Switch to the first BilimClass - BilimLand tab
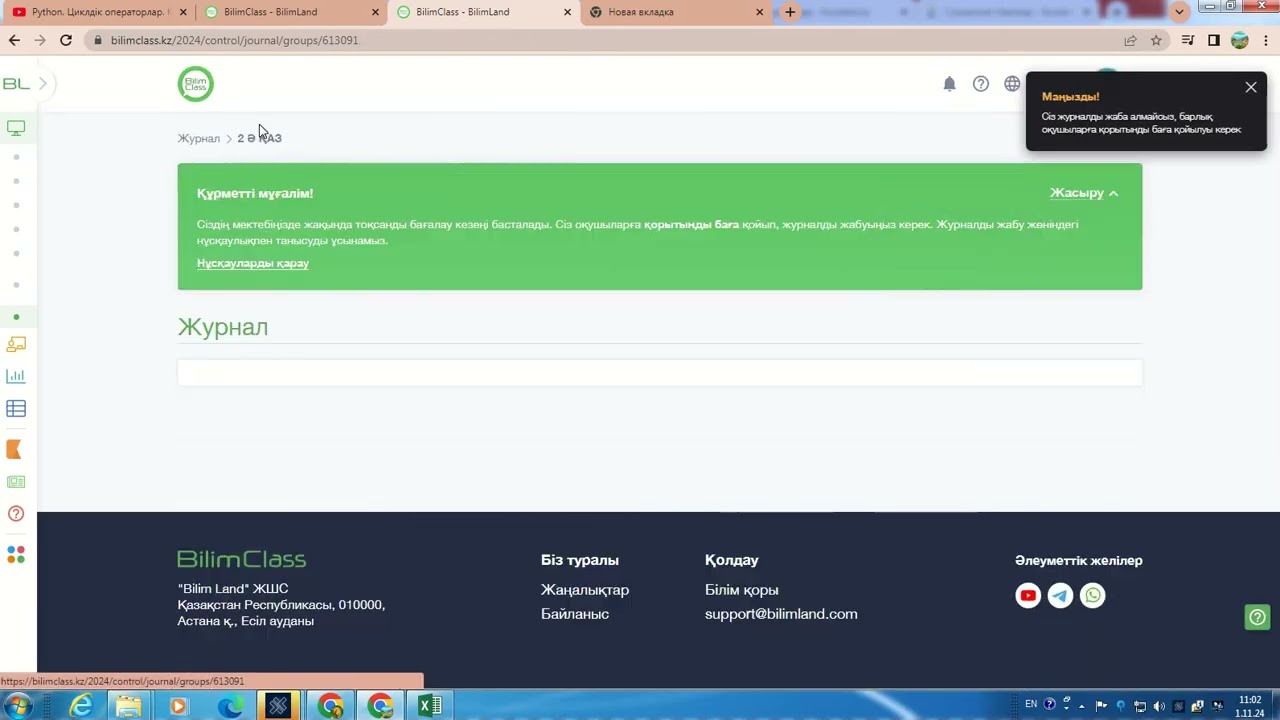The height and width of the screenshot is (720, 1280). 288,12
